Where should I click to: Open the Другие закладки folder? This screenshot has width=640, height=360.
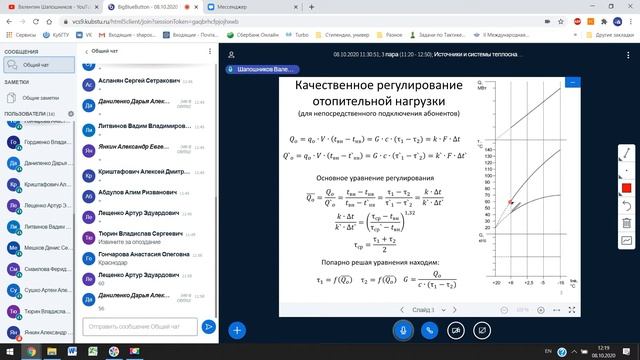[x=610, y=35]
